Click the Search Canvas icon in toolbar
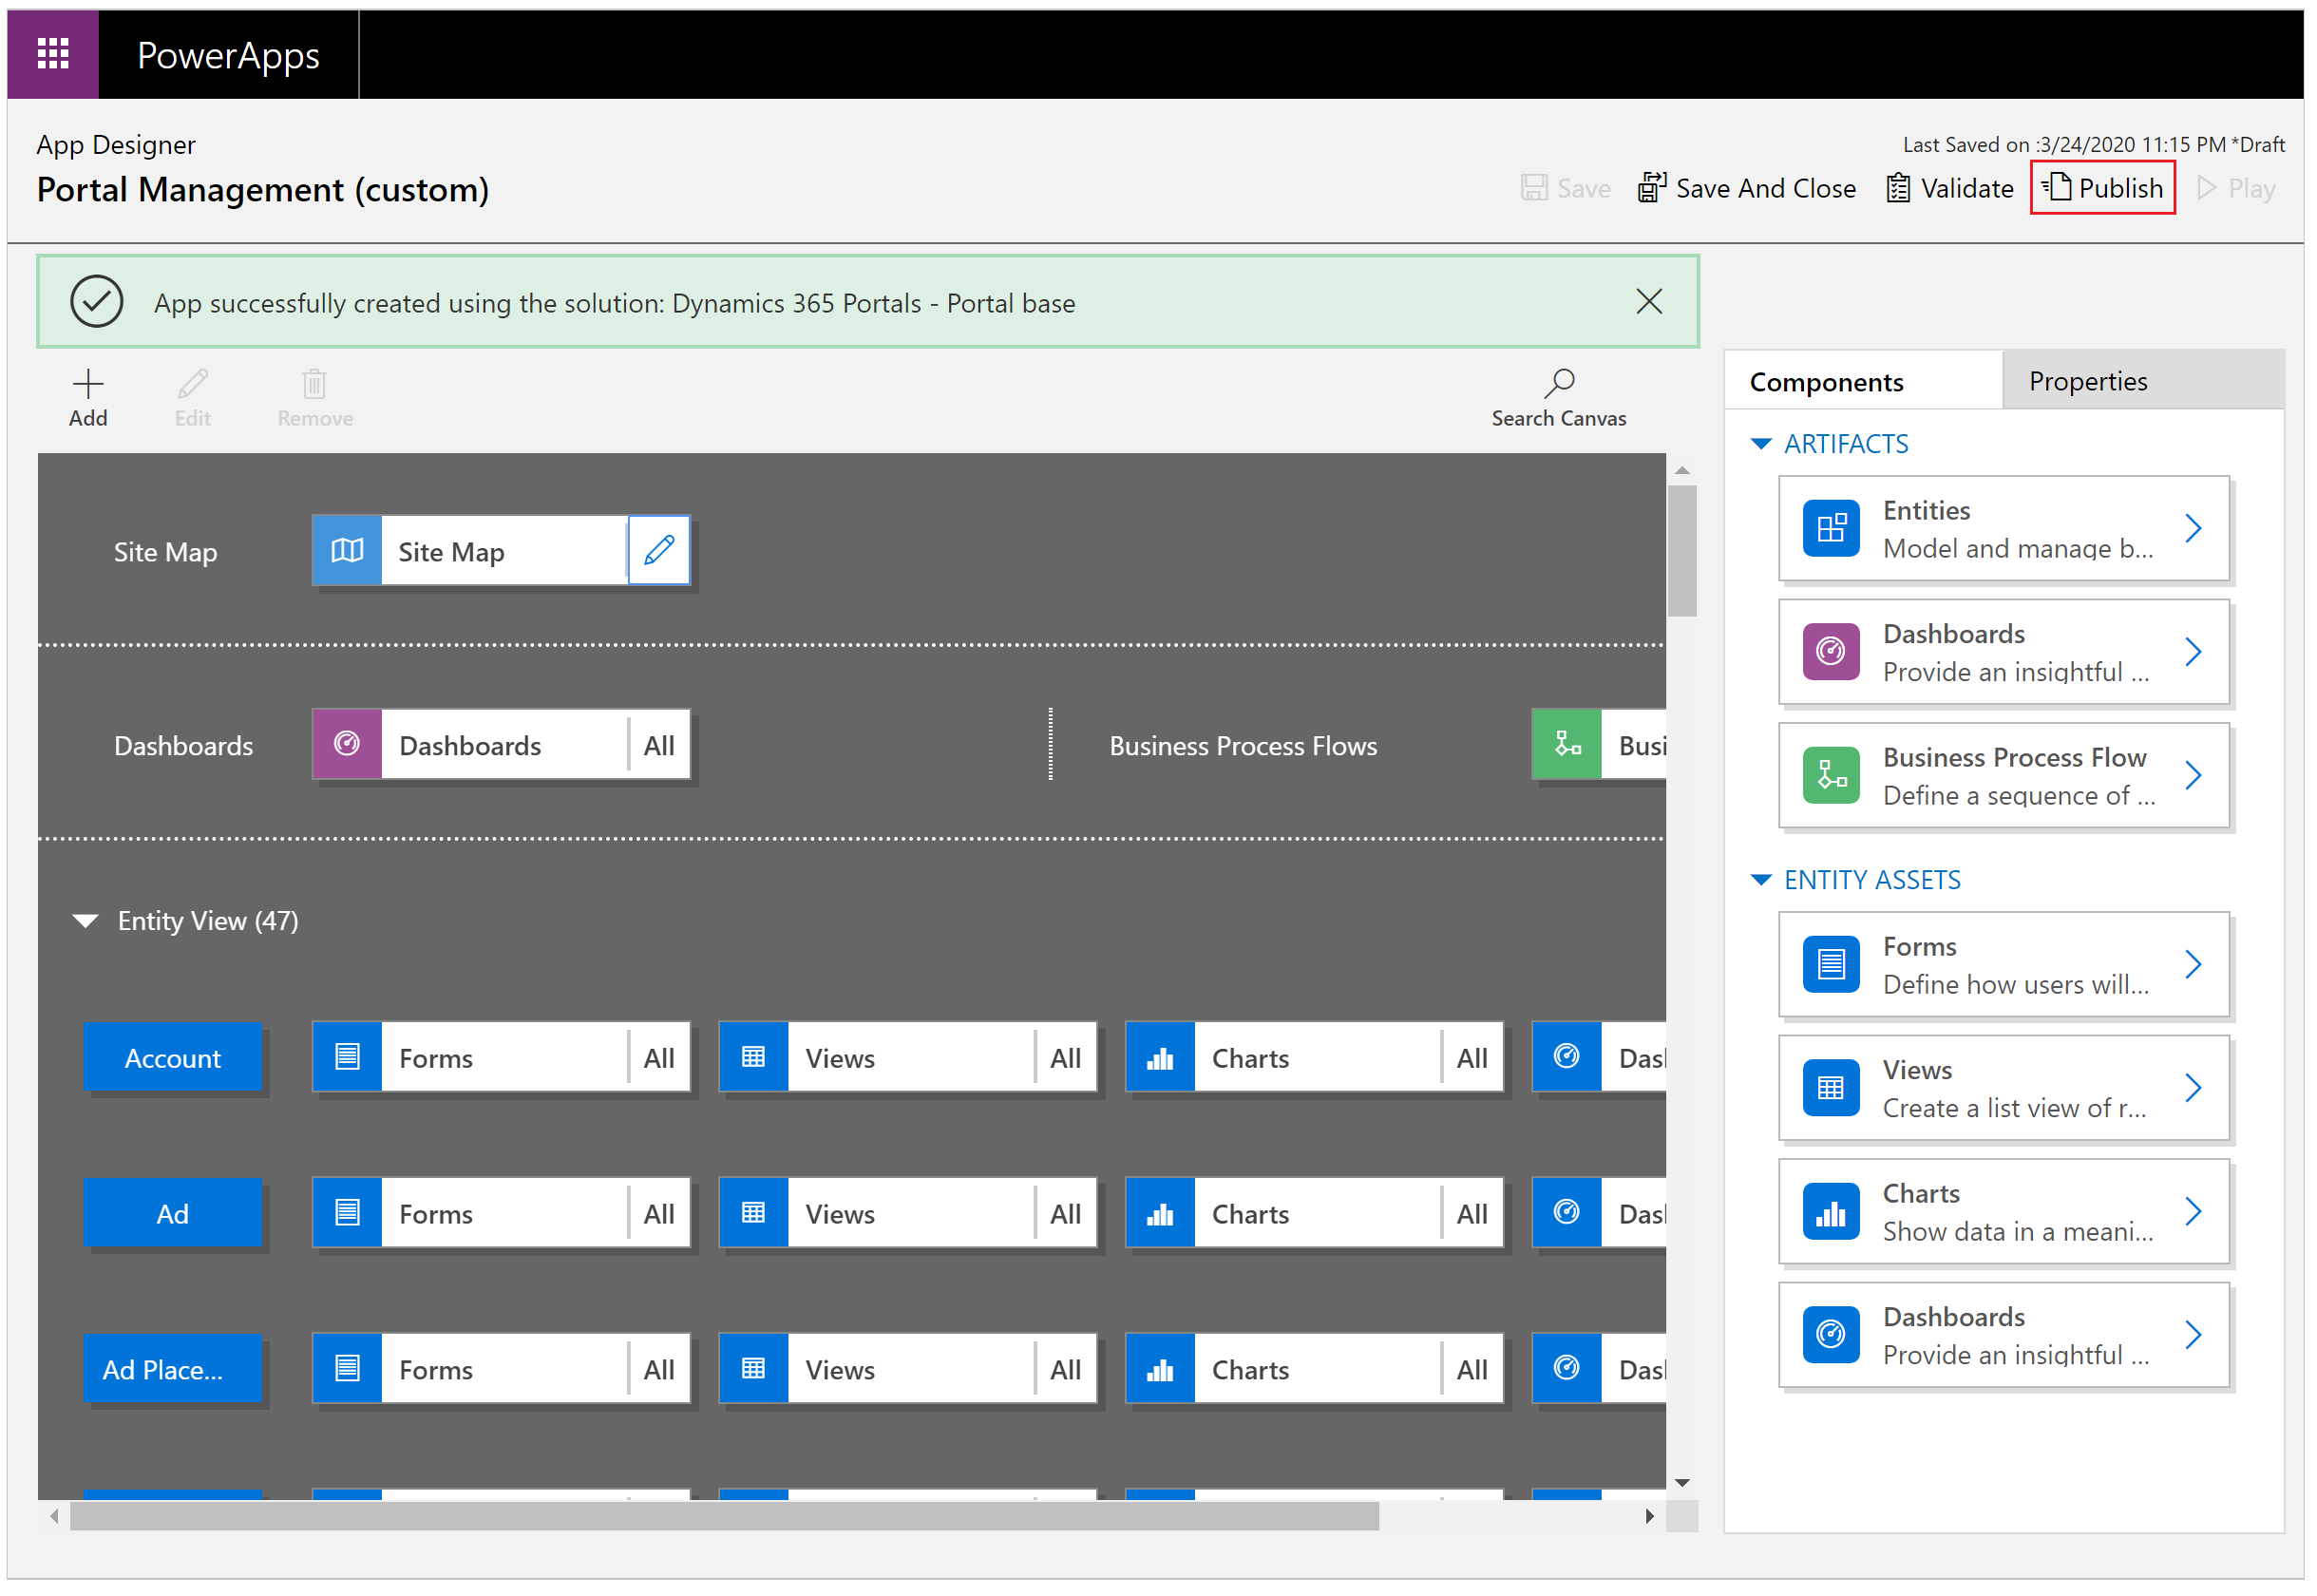 pyautogui.click(x=1556, y=386)
